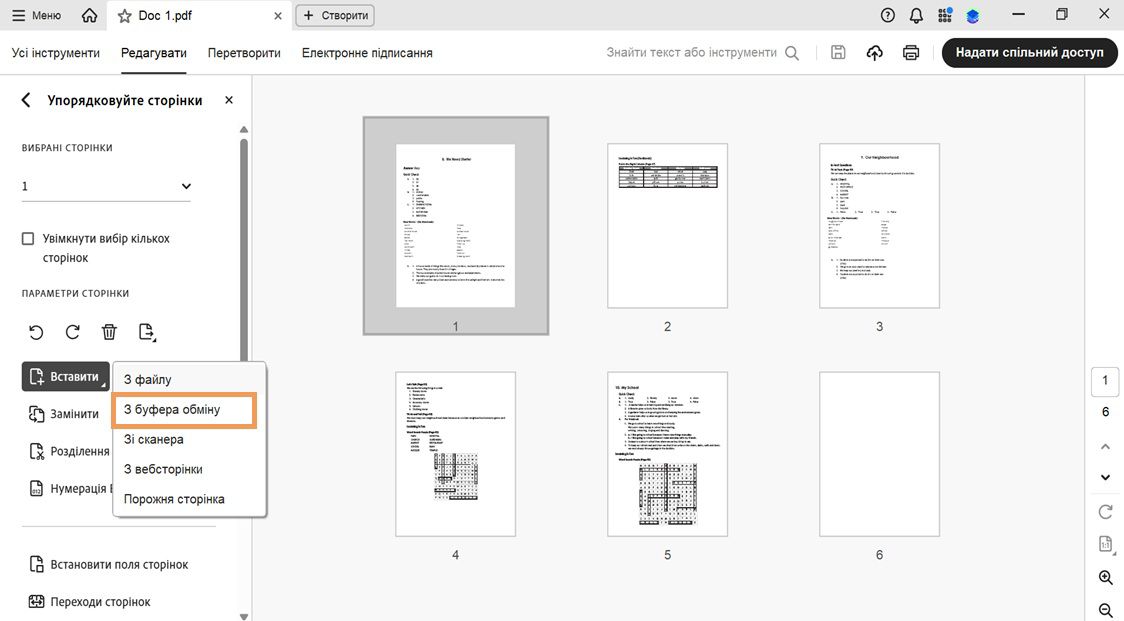Click the zoom in magnifier icon

(1105, 578)
